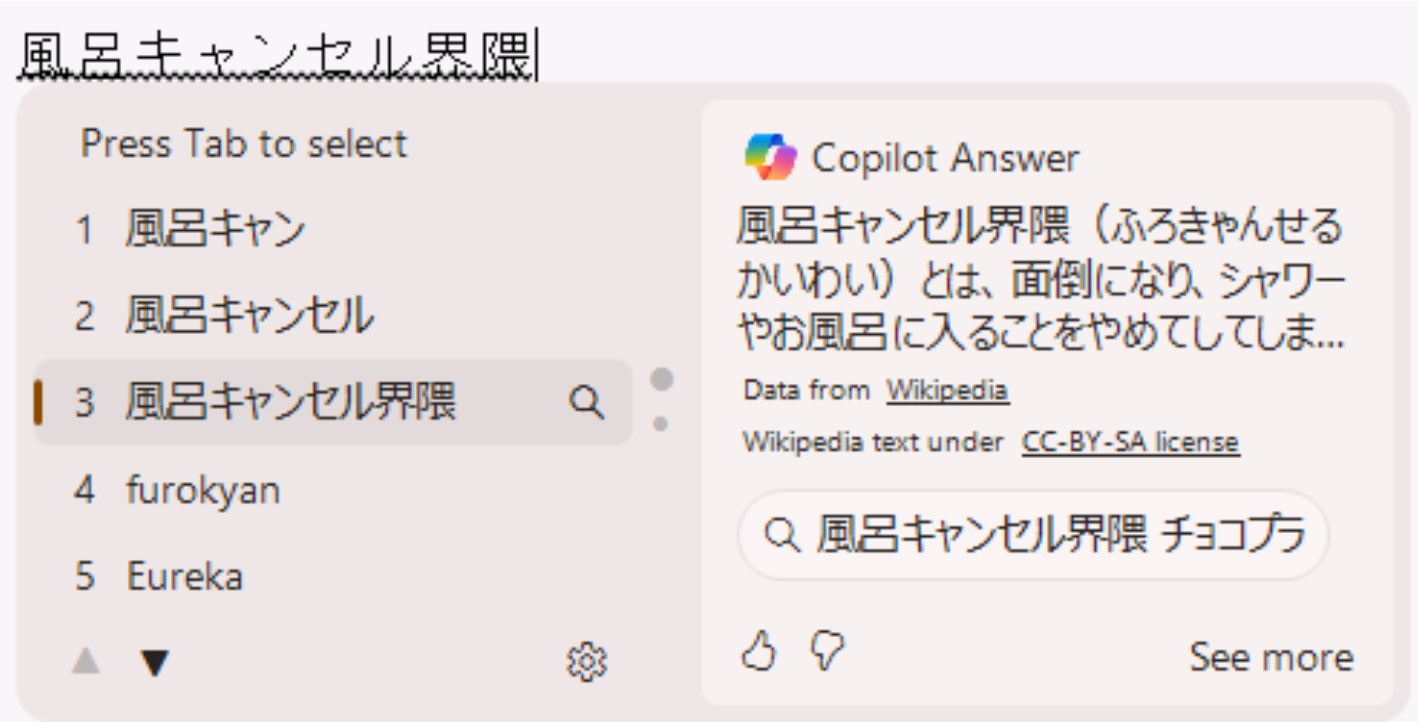Click the Copilot logo icon

tap(770, 157)
